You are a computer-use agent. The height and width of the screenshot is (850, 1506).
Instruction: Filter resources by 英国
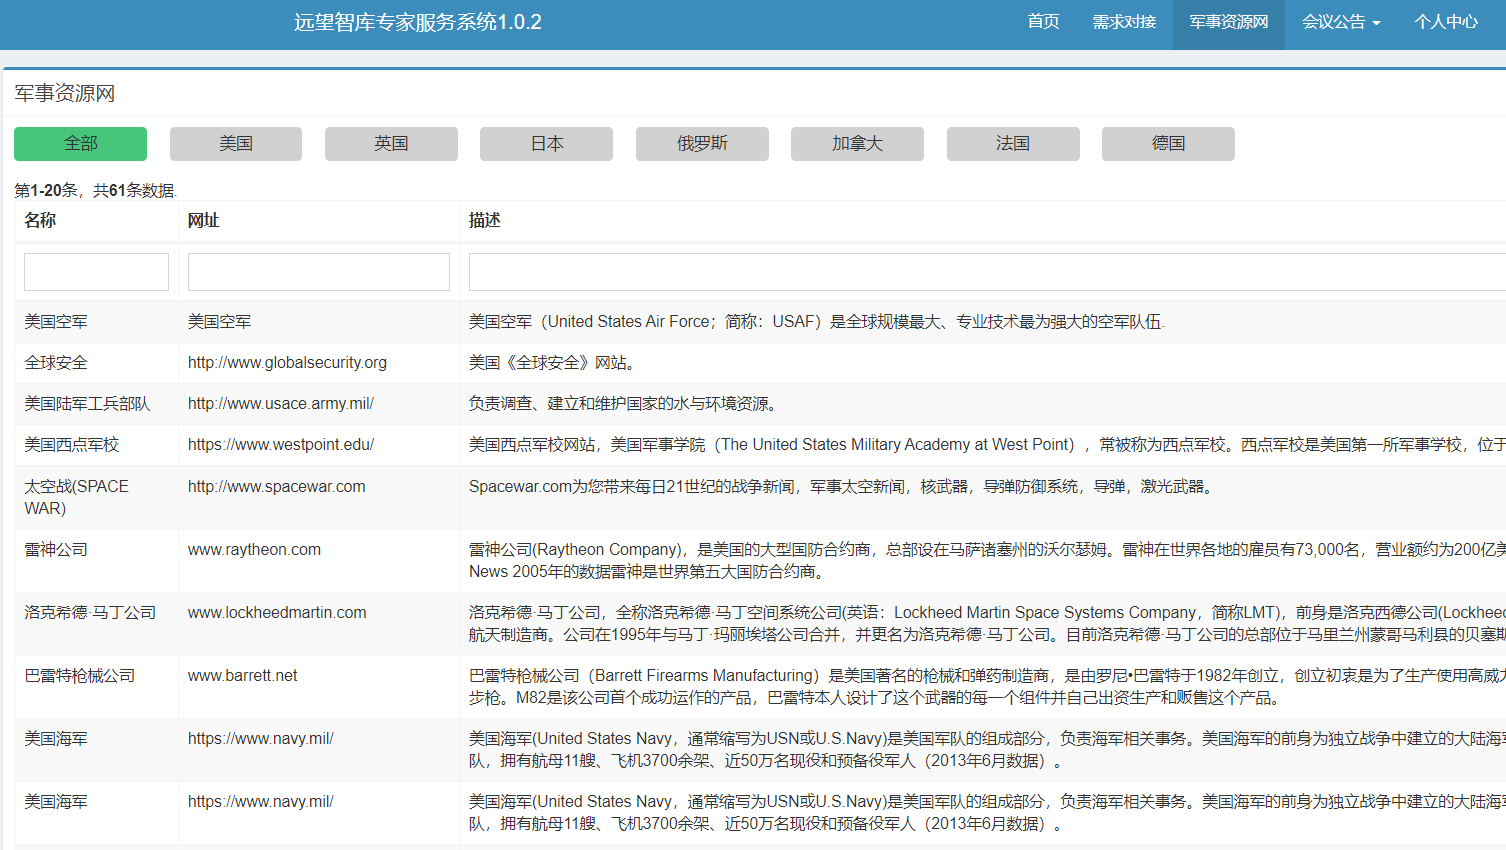pyautogui.click(x=391, y=144)
